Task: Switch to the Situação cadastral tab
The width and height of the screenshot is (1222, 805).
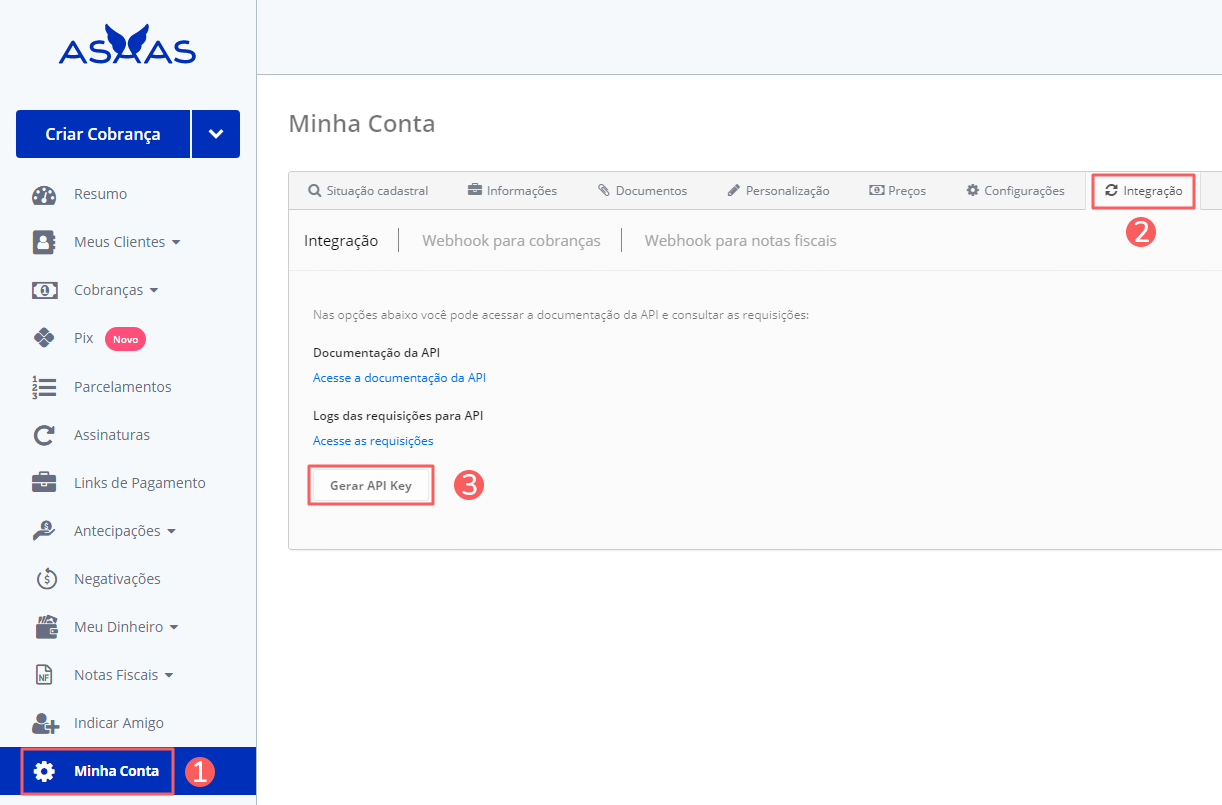Action: (368, 191)
